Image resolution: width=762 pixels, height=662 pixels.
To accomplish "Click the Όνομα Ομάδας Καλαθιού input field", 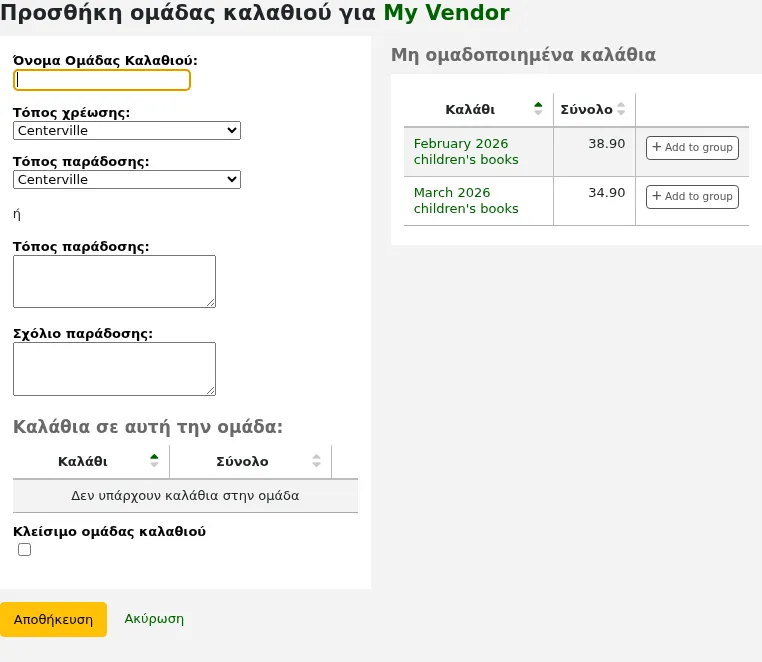I will (102, 80).
